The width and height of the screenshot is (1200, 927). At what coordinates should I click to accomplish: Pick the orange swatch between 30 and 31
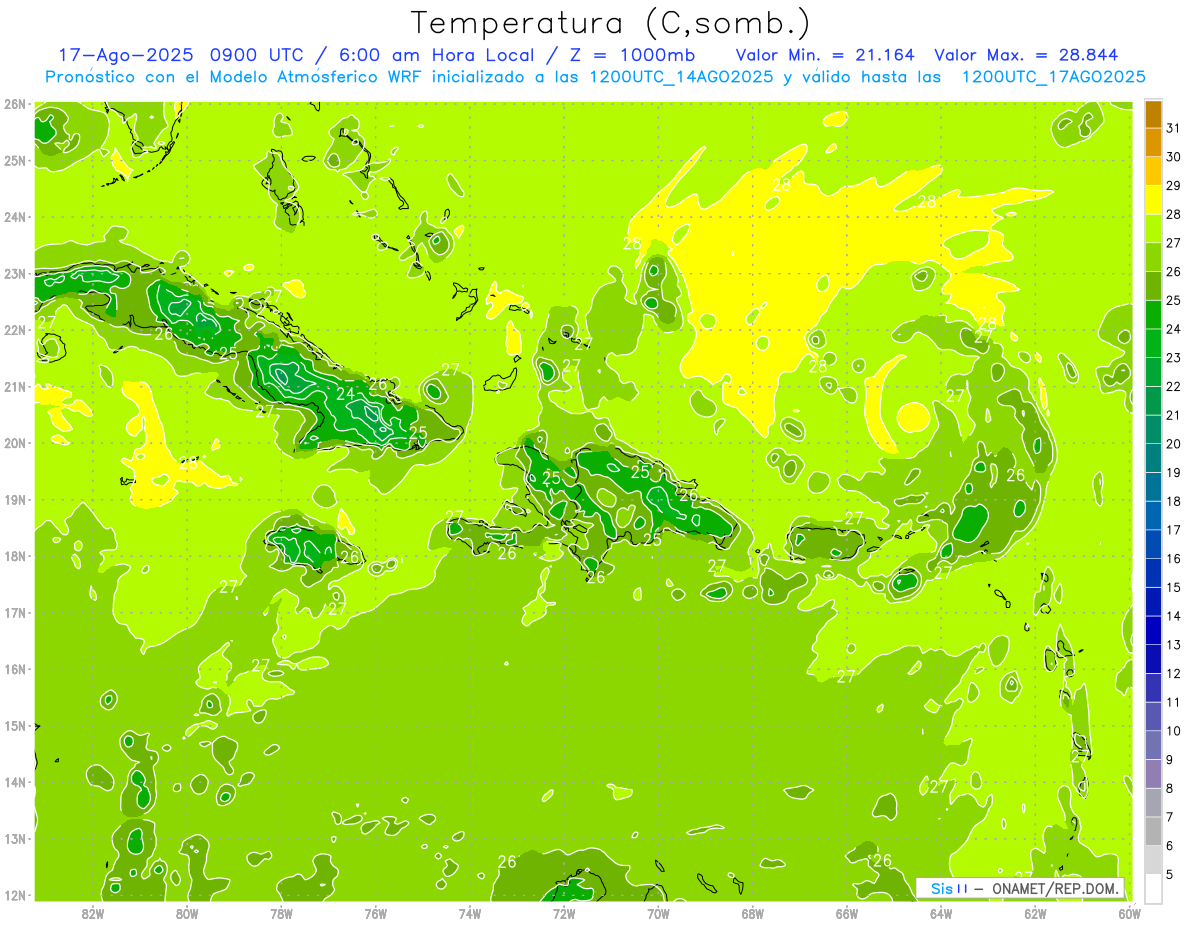point(1153,142)
